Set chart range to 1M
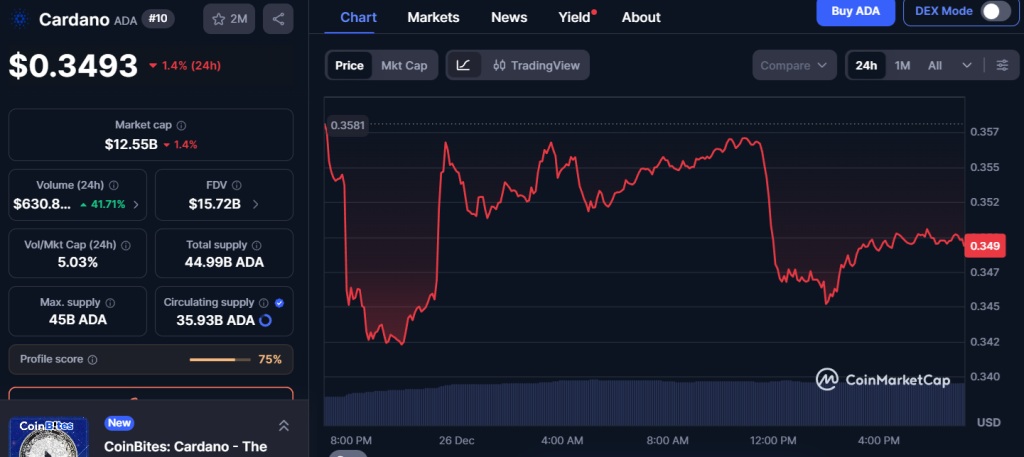 coord(903,65)
